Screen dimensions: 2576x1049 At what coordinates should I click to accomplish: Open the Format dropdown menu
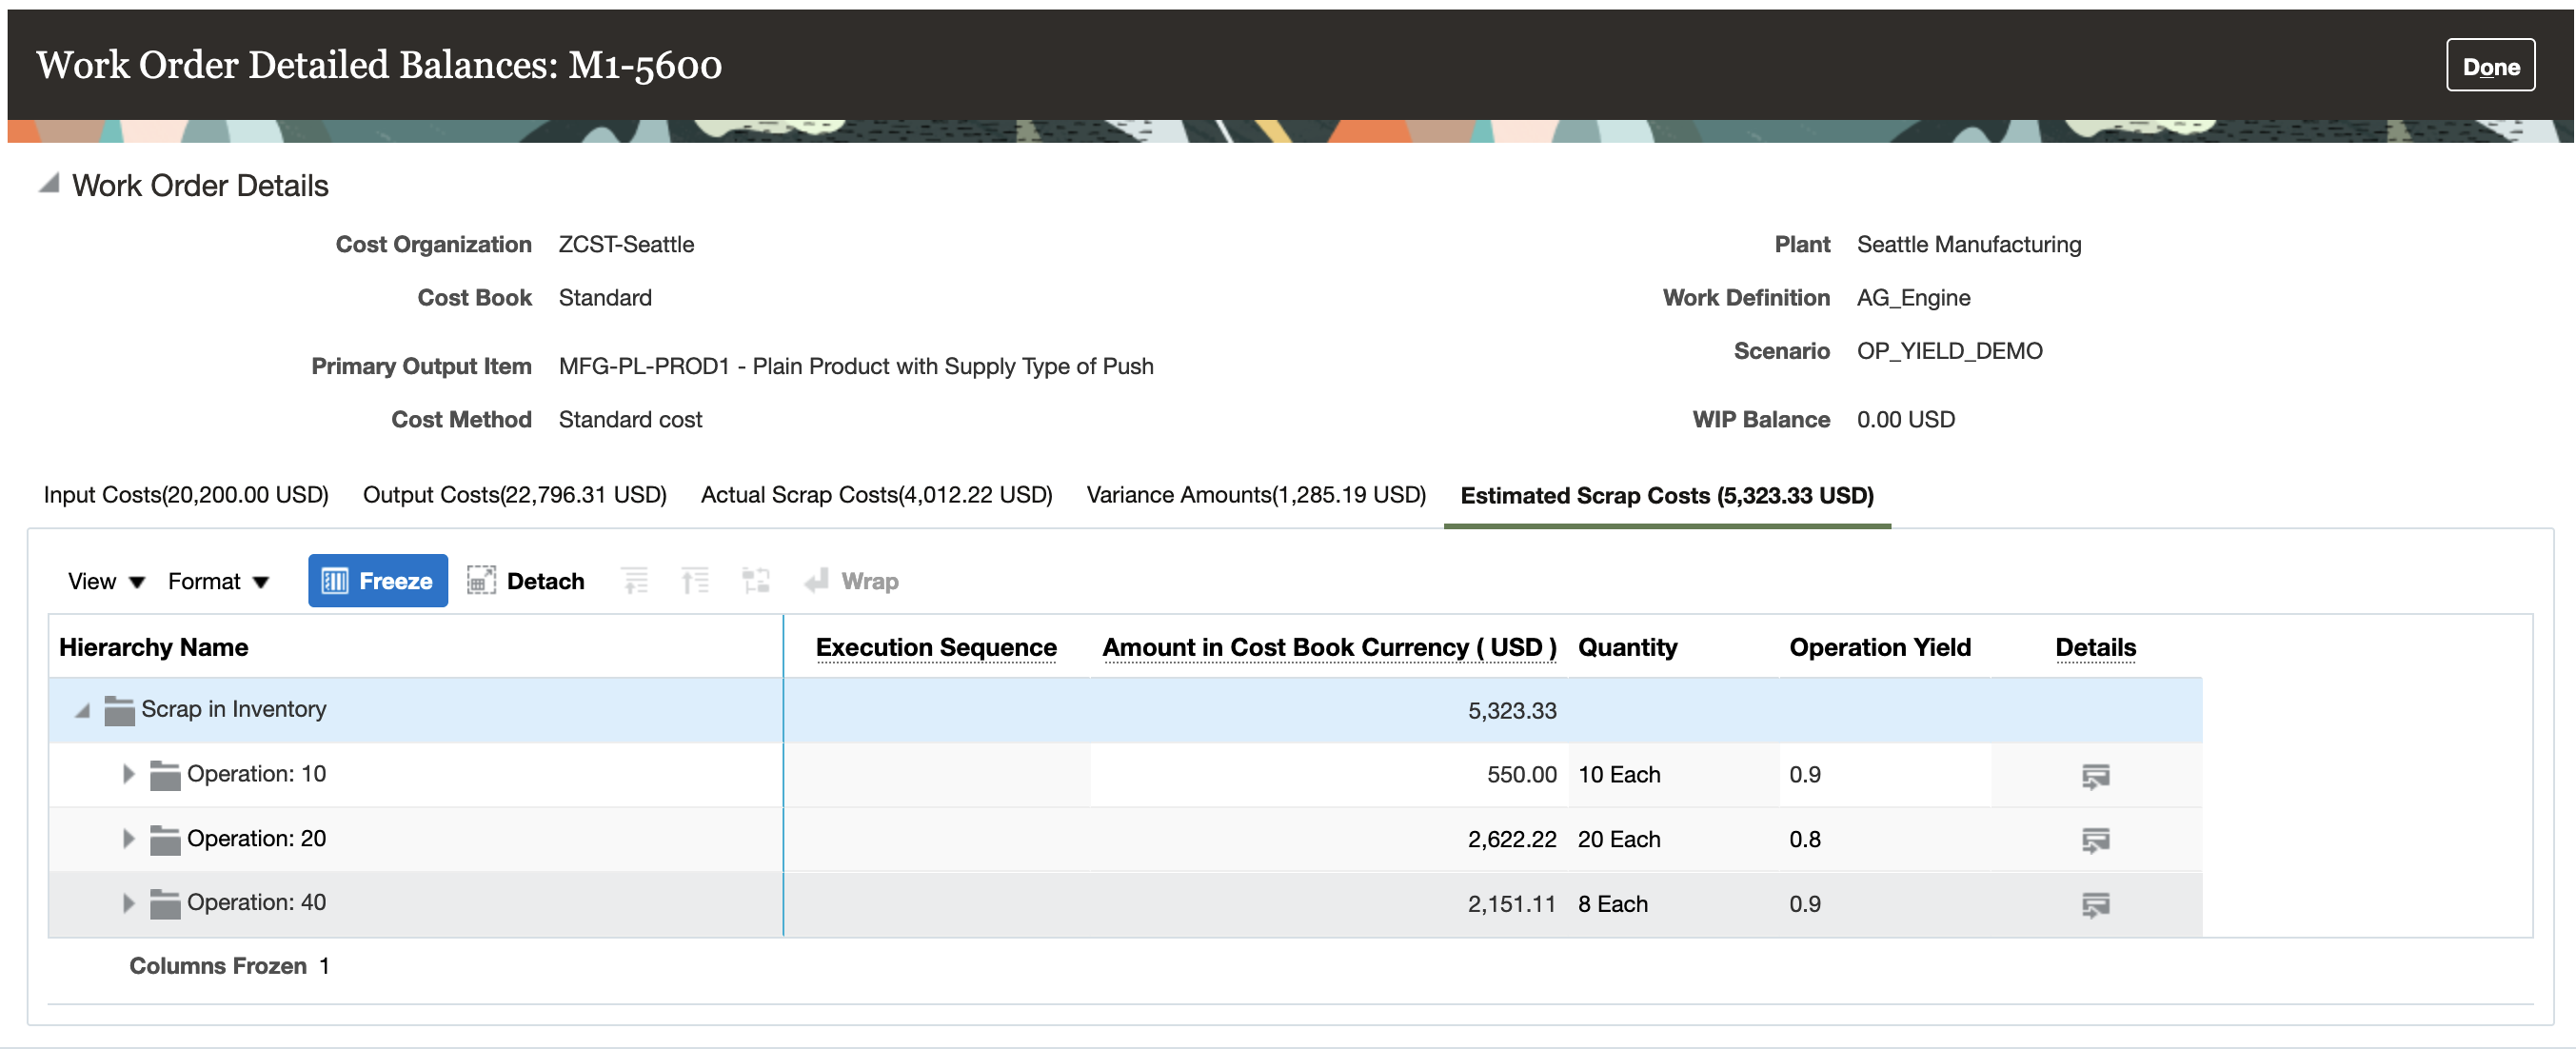tap(218, 581)
